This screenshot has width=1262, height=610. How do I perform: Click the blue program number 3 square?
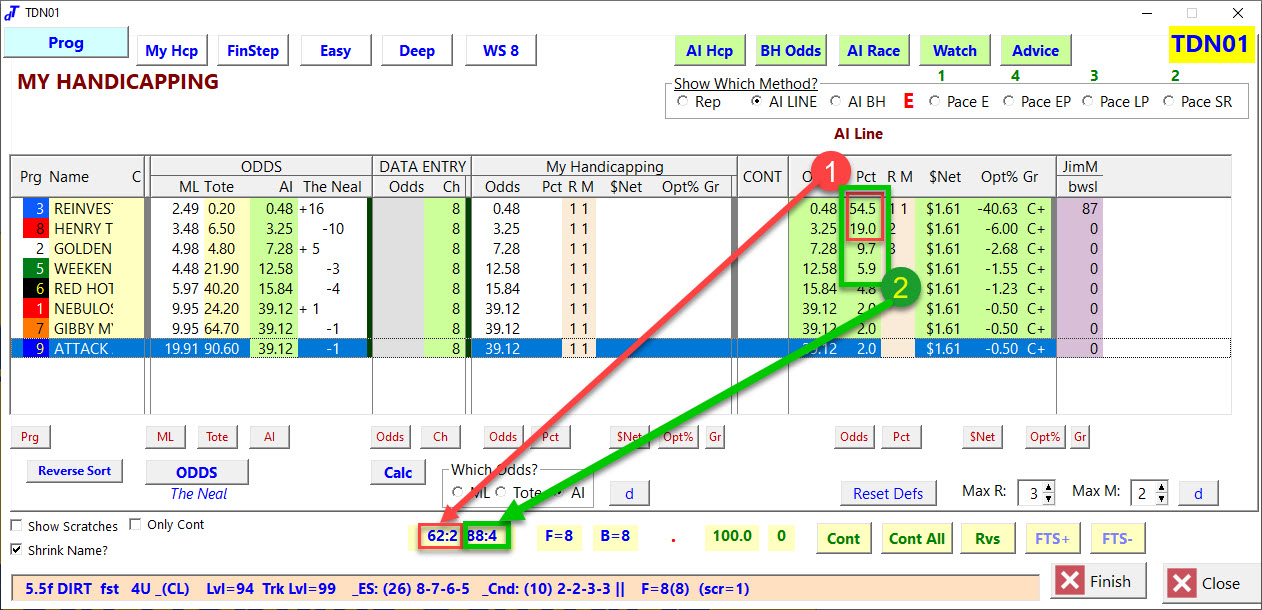[x=38, y=209]
